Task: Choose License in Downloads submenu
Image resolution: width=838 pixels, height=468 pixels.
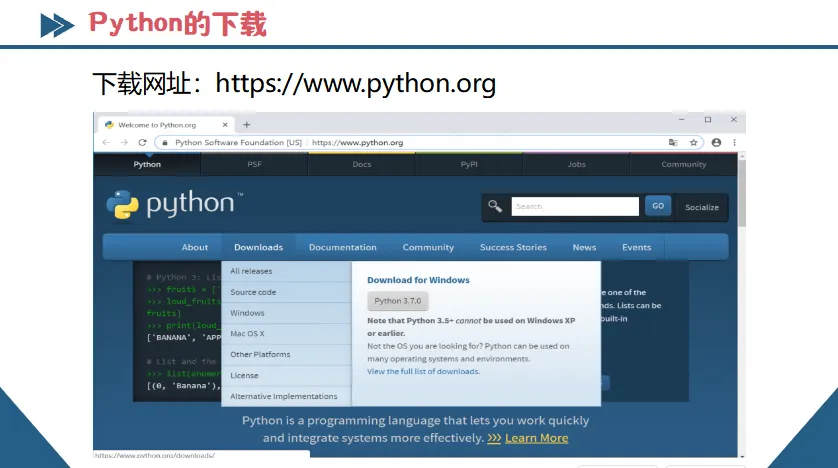Action: [286, 376]
